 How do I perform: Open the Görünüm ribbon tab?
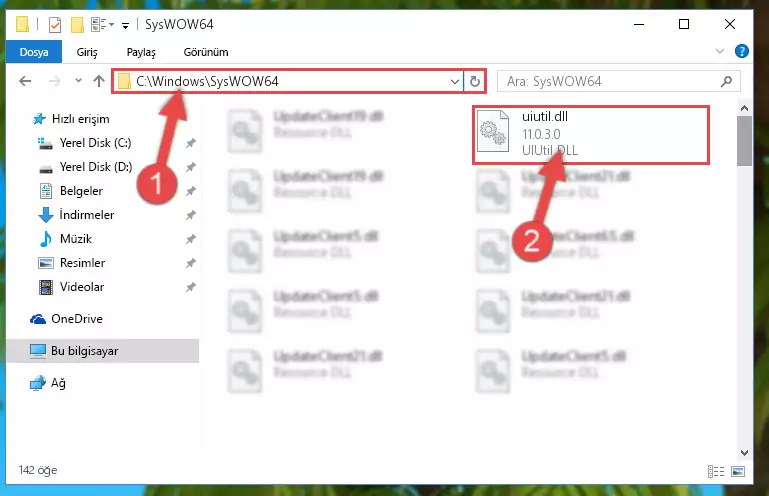tap(206, 52)
